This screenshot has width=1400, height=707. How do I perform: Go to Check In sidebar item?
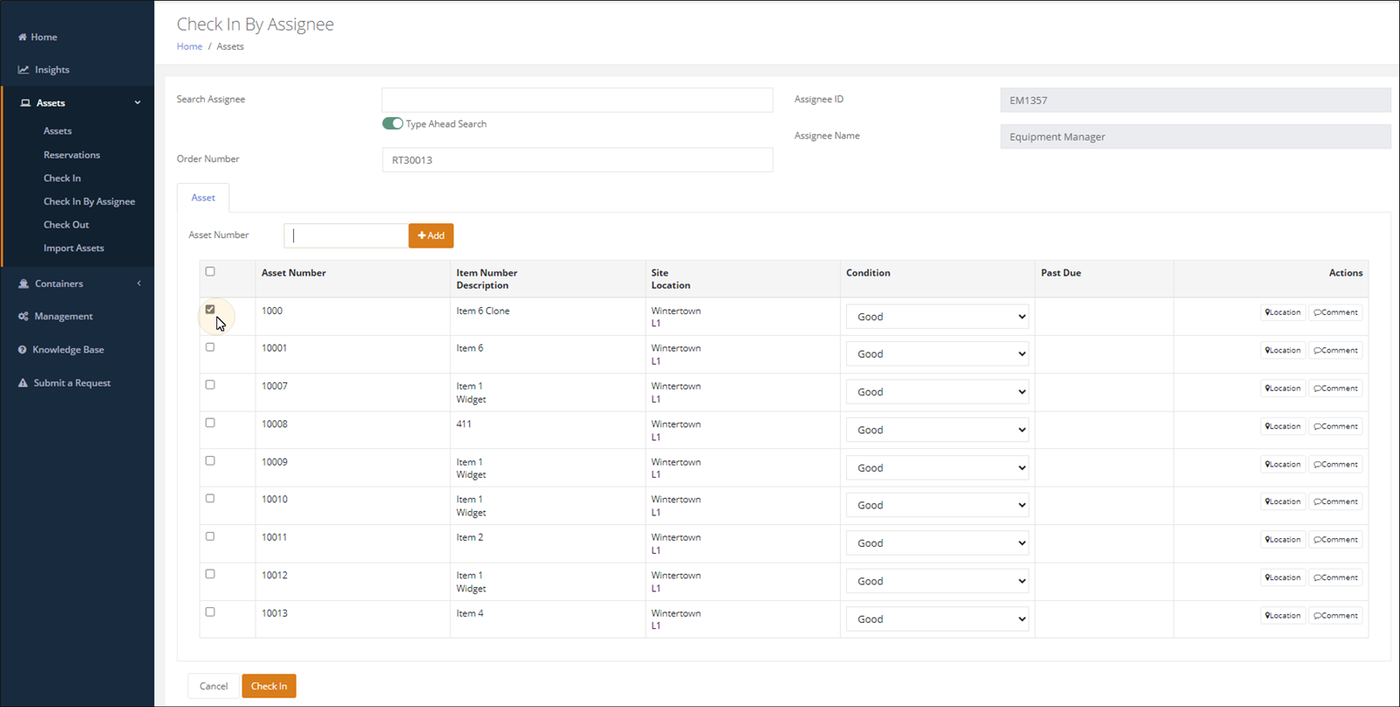(62, 178)
